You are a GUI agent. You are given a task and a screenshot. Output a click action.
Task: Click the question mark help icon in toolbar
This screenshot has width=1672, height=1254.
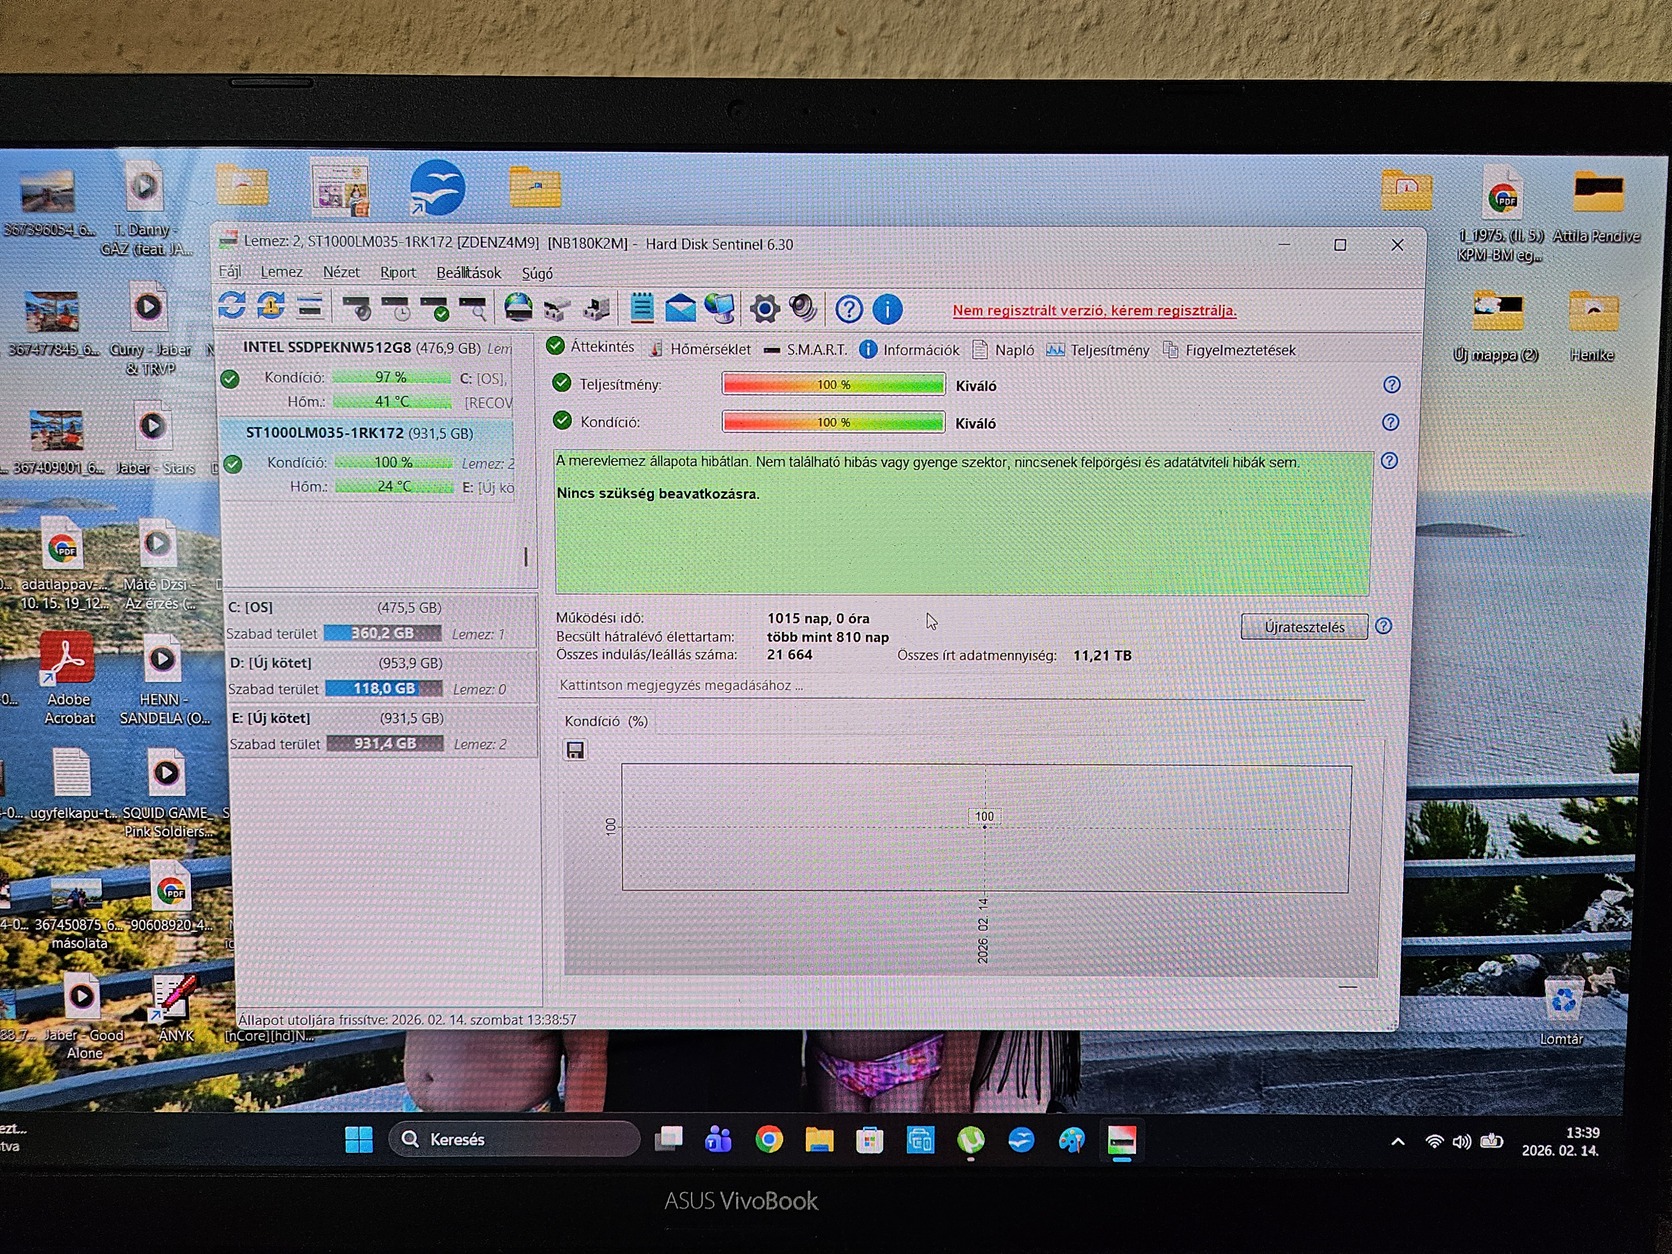849,310
